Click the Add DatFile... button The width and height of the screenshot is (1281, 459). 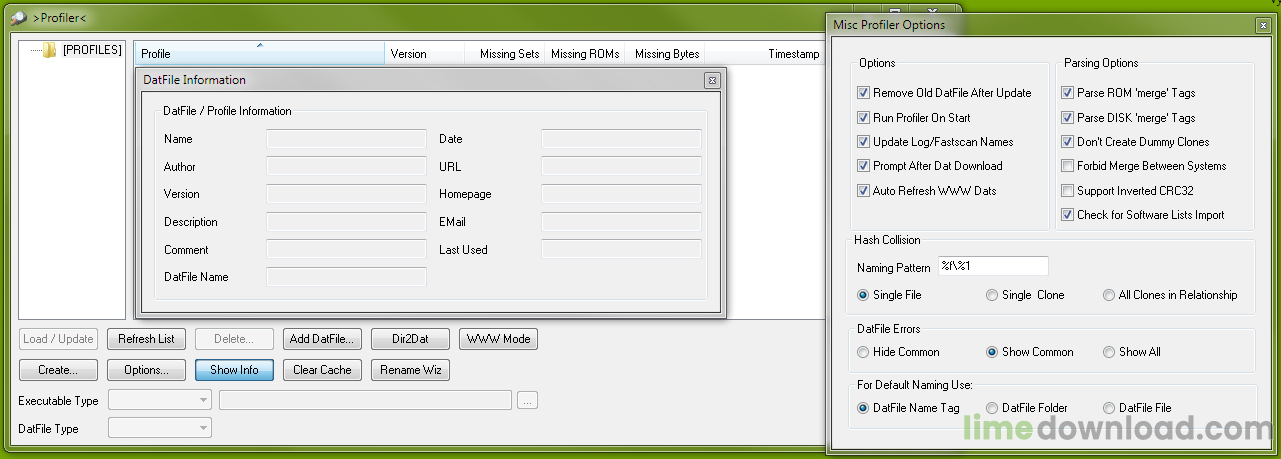click(x=322, y=339)
